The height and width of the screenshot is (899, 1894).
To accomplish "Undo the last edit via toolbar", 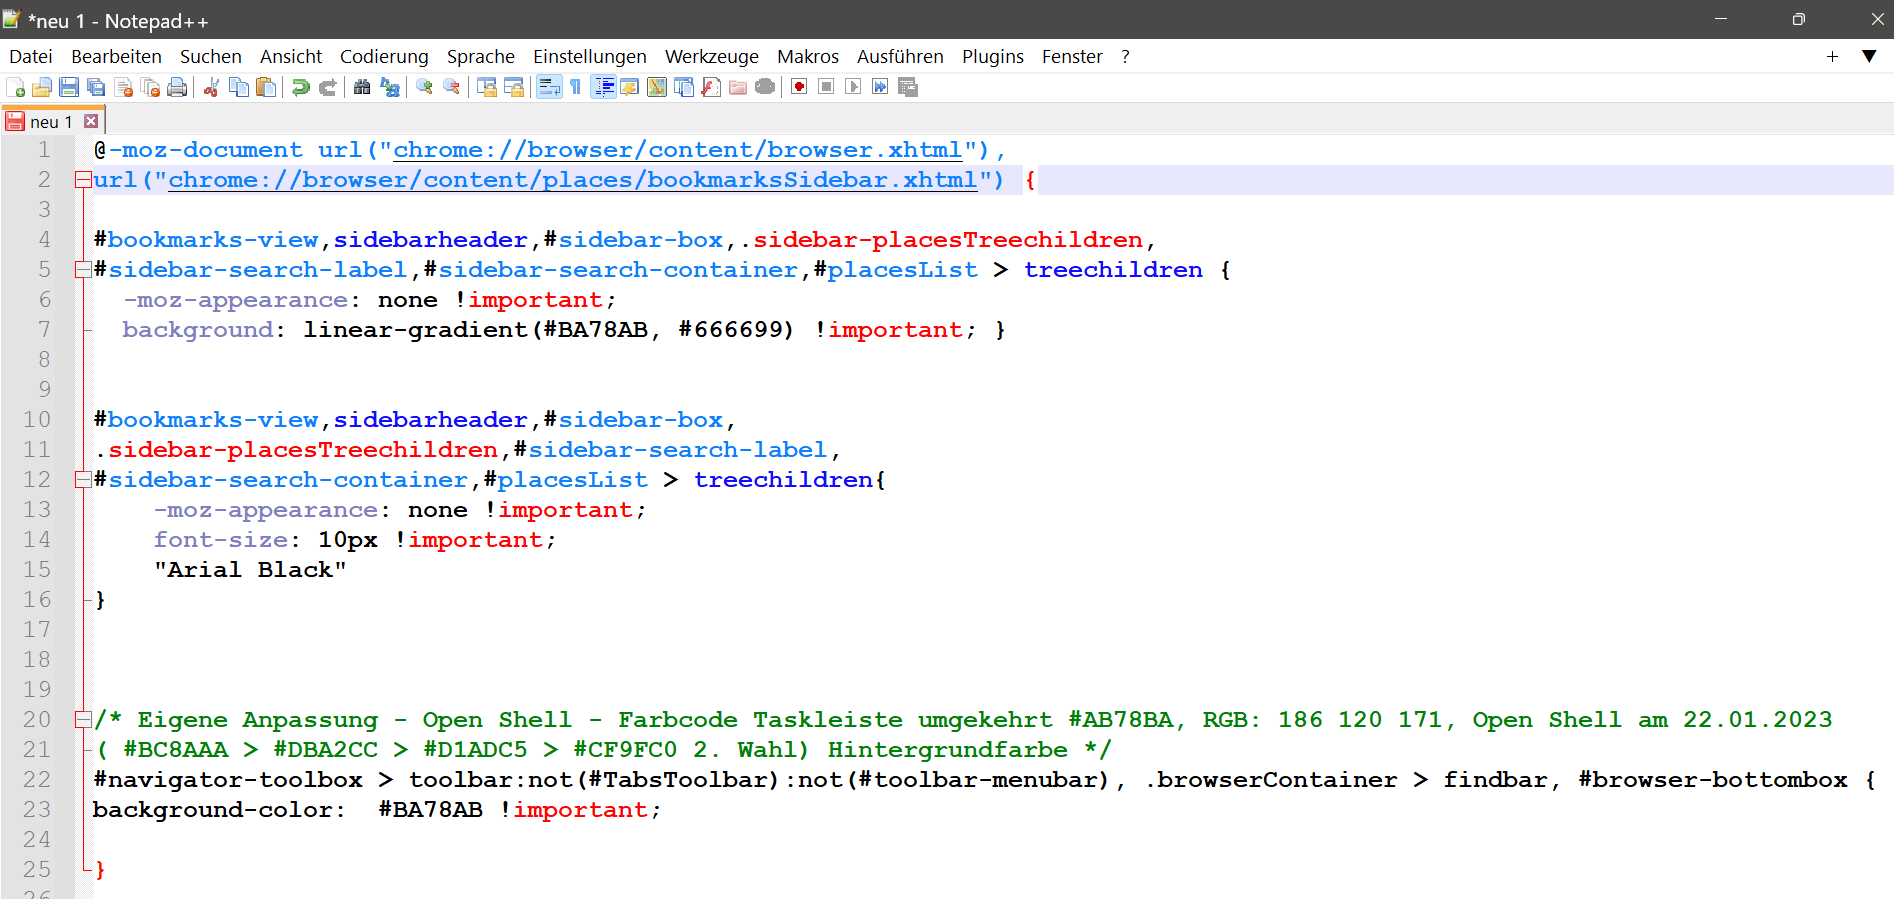I will [300, 88].
